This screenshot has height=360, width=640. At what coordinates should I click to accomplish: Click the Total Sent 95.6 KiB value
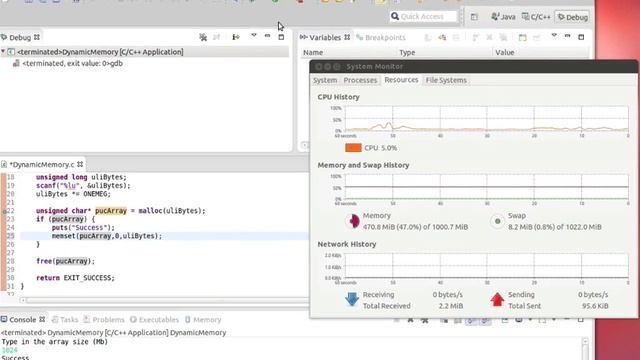click(595, 306)
